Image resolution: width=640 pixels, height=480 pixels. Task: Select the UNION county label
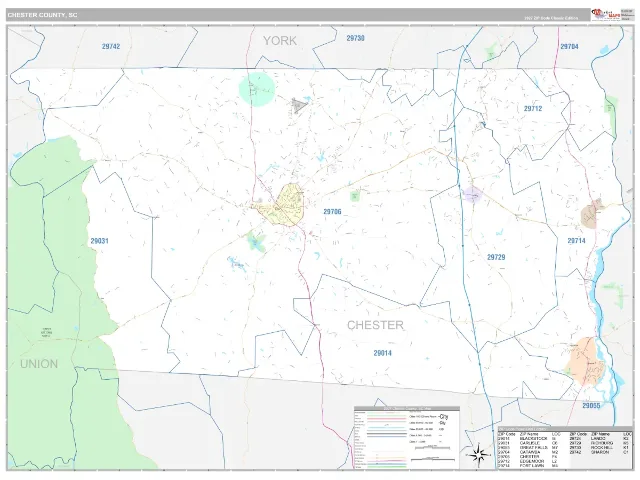click(x=39, y=364)
